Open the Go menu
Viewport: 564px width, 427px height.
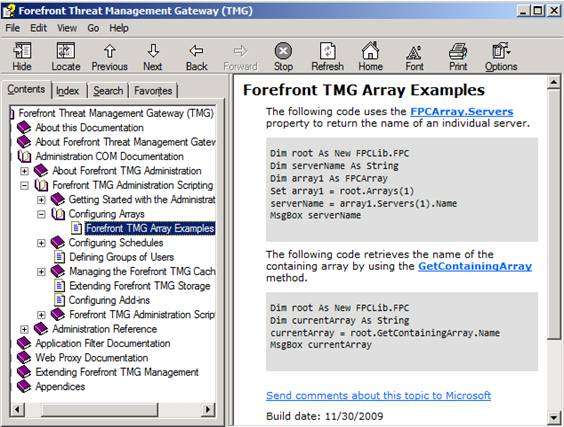(93, 28)
